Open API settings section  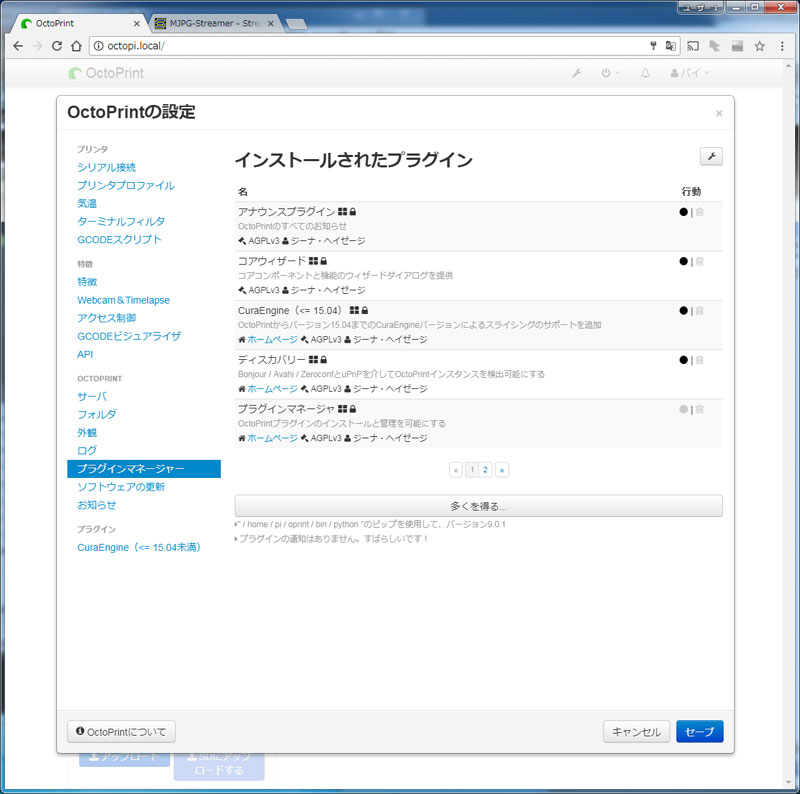[85, 355]
